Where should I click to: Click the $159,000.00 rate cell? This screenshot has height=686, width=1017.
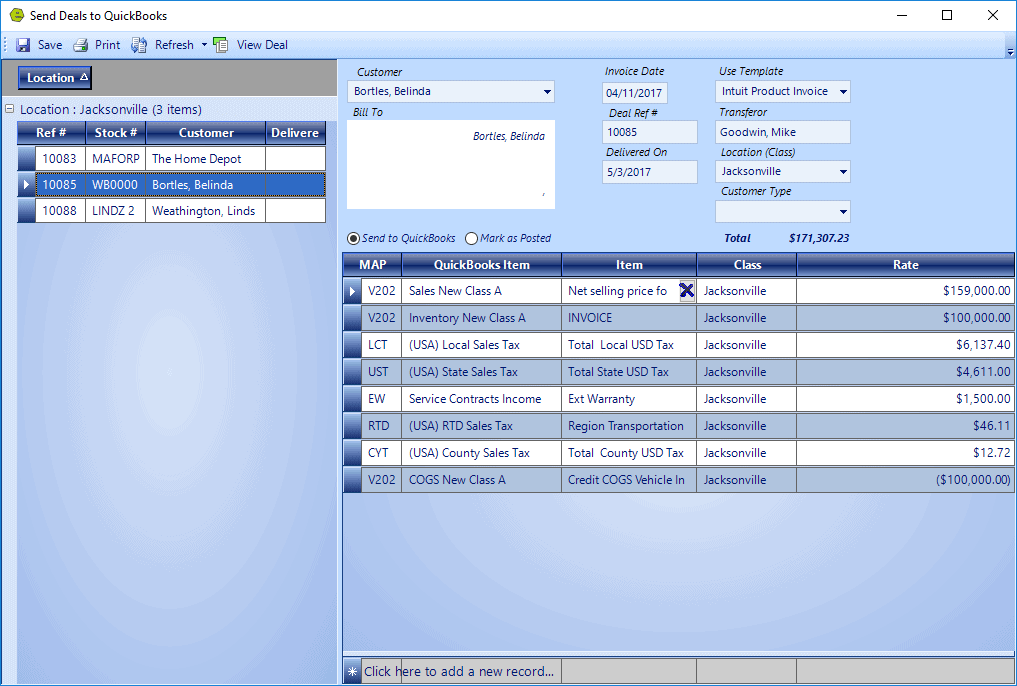(905, 291)
